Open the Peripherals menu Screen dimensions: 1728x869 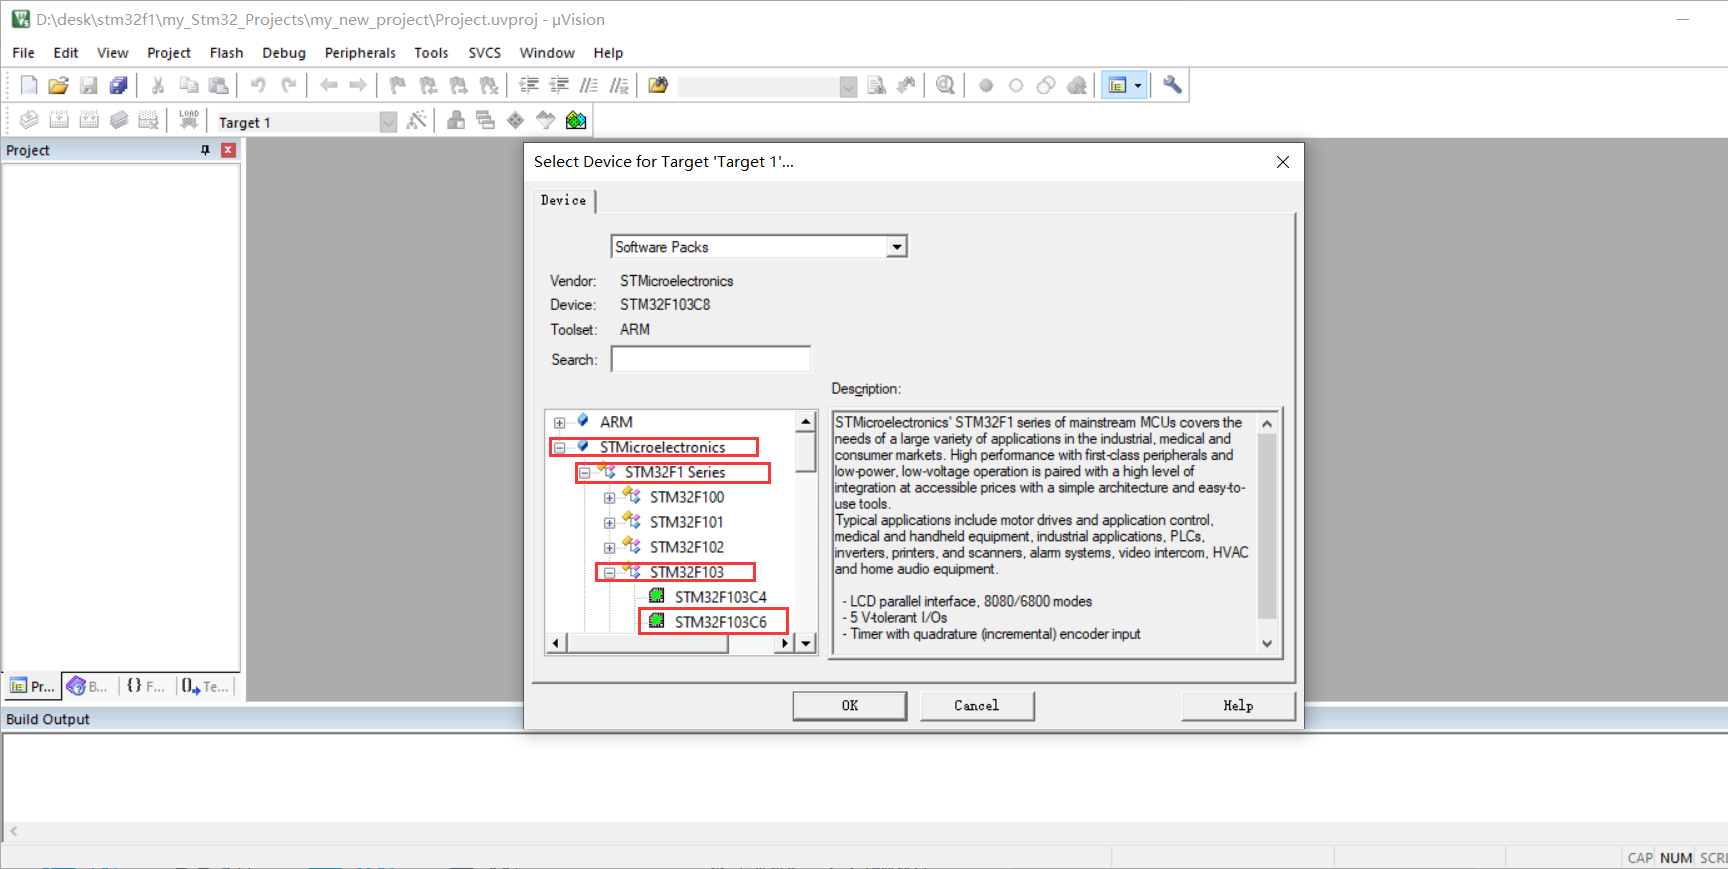coord(360,53)
